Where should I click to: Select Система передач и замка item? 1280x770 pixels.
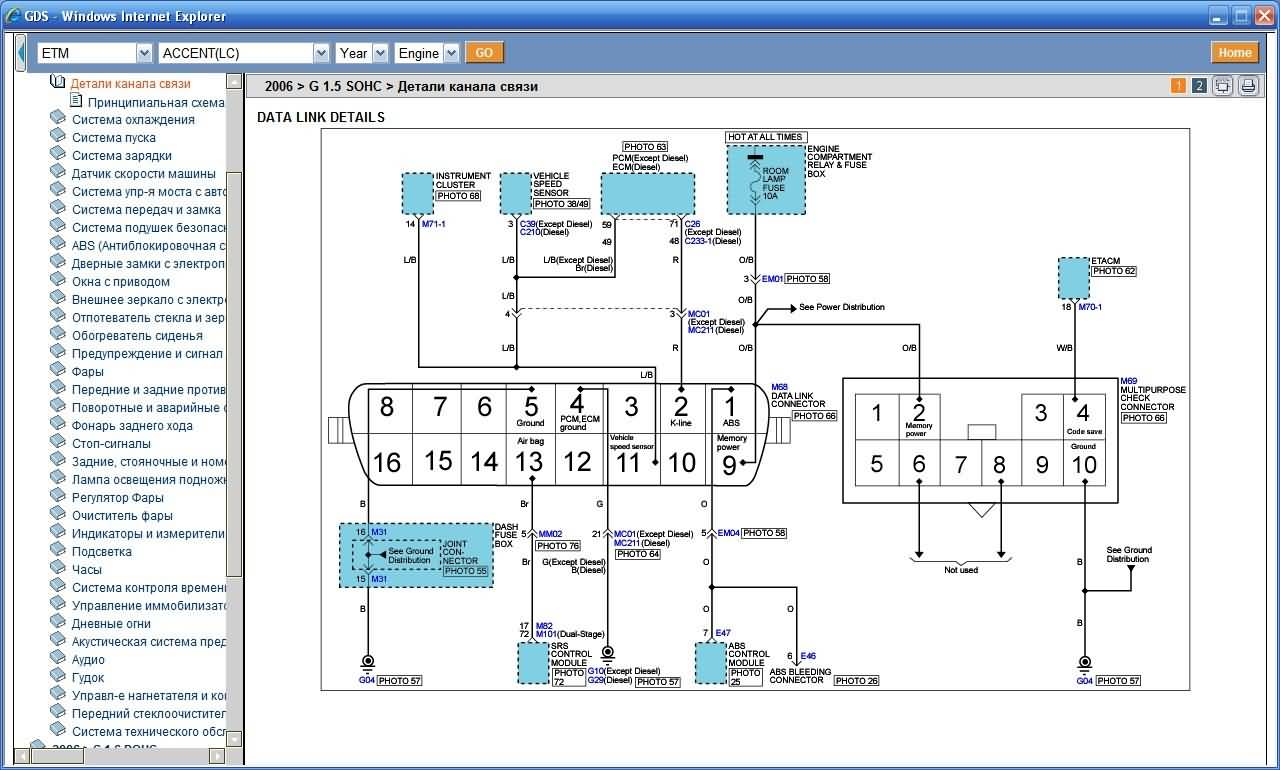coord(146,210)
